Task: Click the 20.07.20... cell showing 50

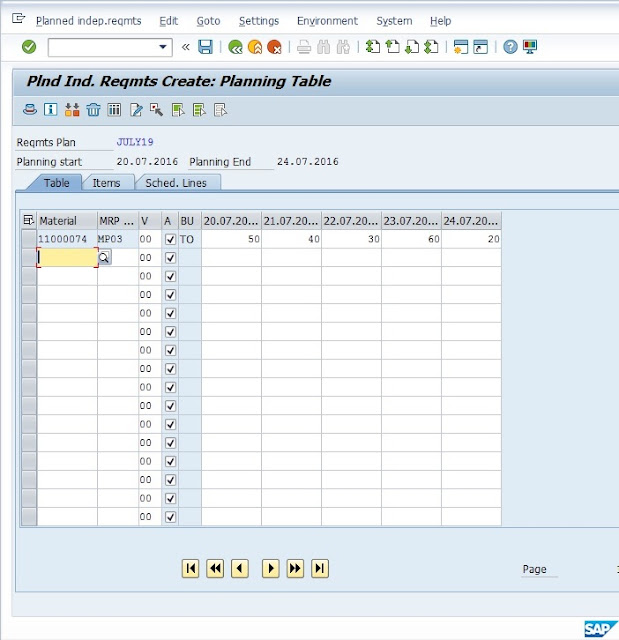Action: (231, 239)
